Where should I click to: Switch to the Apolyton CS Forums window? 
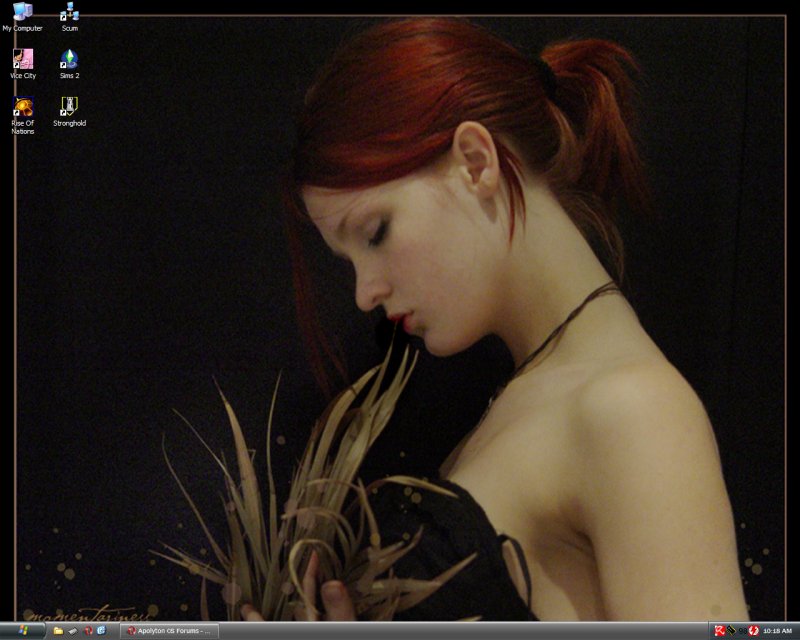(x=169, y=631)
